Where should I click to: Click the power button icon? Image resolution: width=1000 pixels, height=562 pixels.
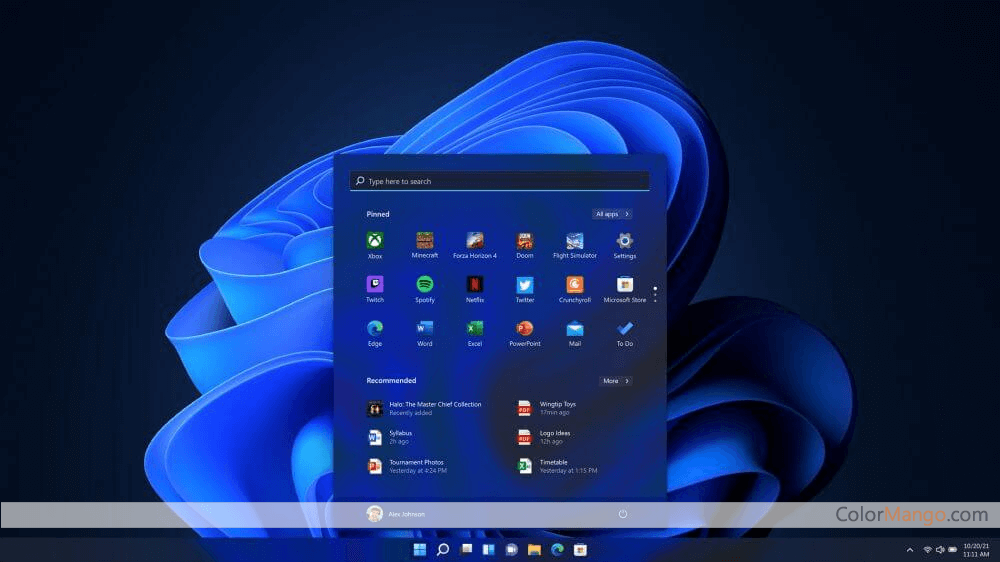pos(623,514)
